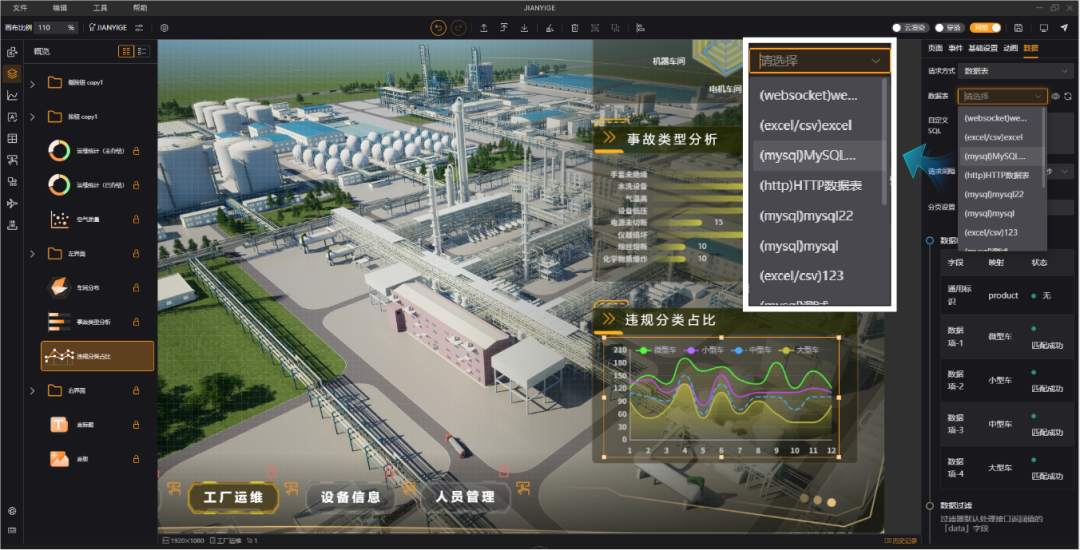Click the align-left icon in toolbar
The width and height of the screenshot is (1080, 550).
coord(640,28)
